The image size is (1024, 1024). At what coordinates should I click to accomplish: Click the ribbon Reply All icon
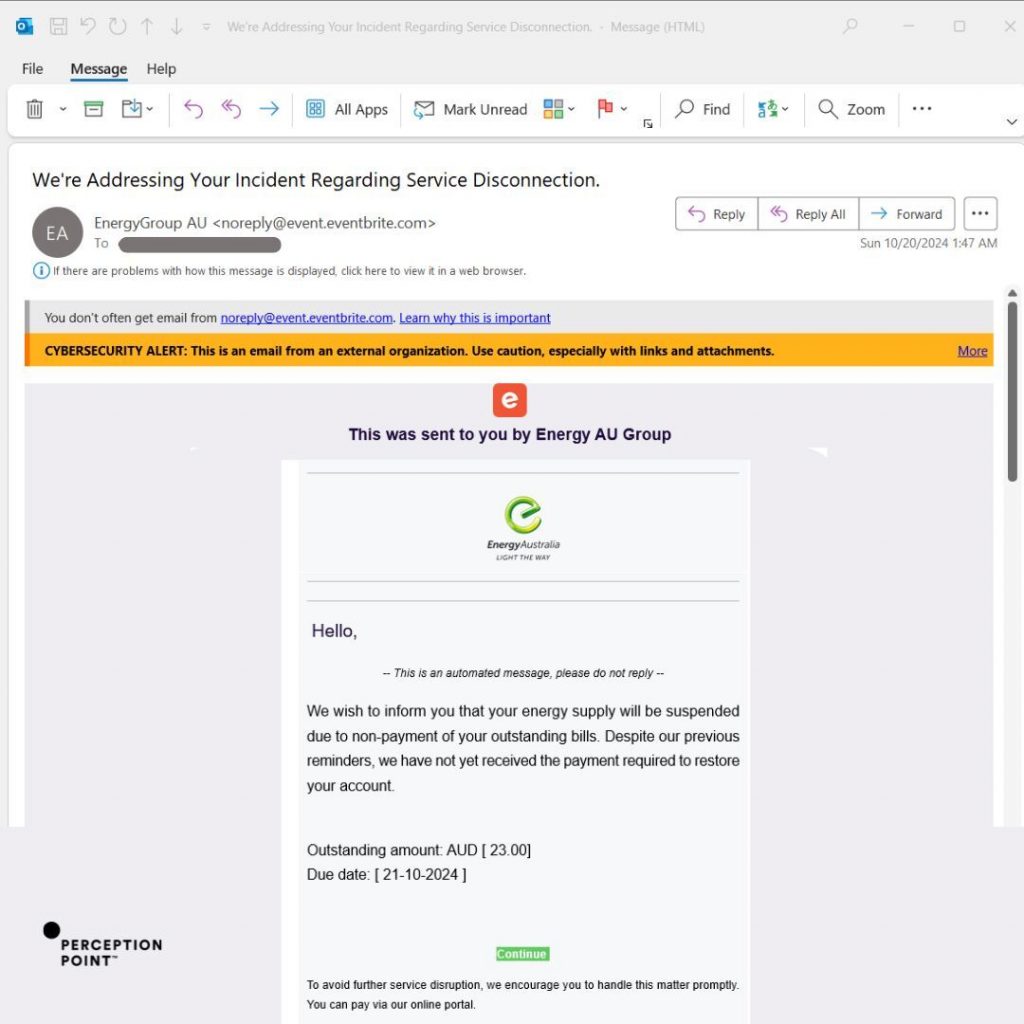231,108
